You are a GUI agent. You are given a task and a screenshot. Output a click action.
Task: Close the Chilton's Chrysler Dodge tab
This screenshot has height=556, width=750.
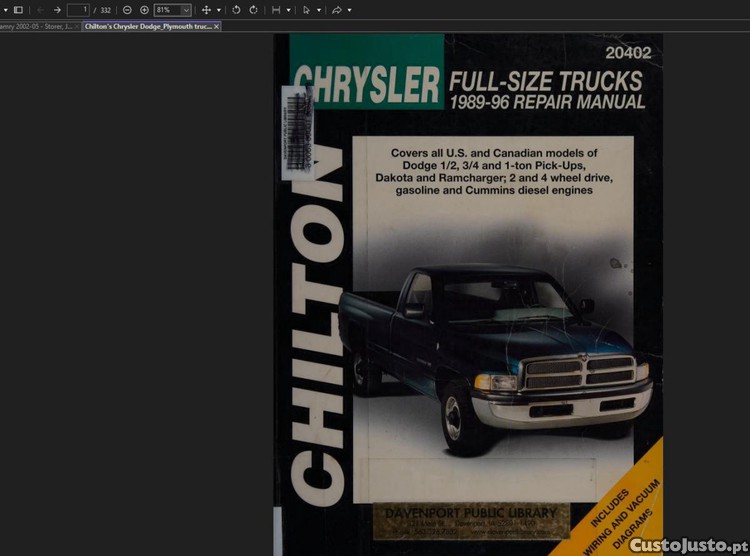tap(217, 26)
